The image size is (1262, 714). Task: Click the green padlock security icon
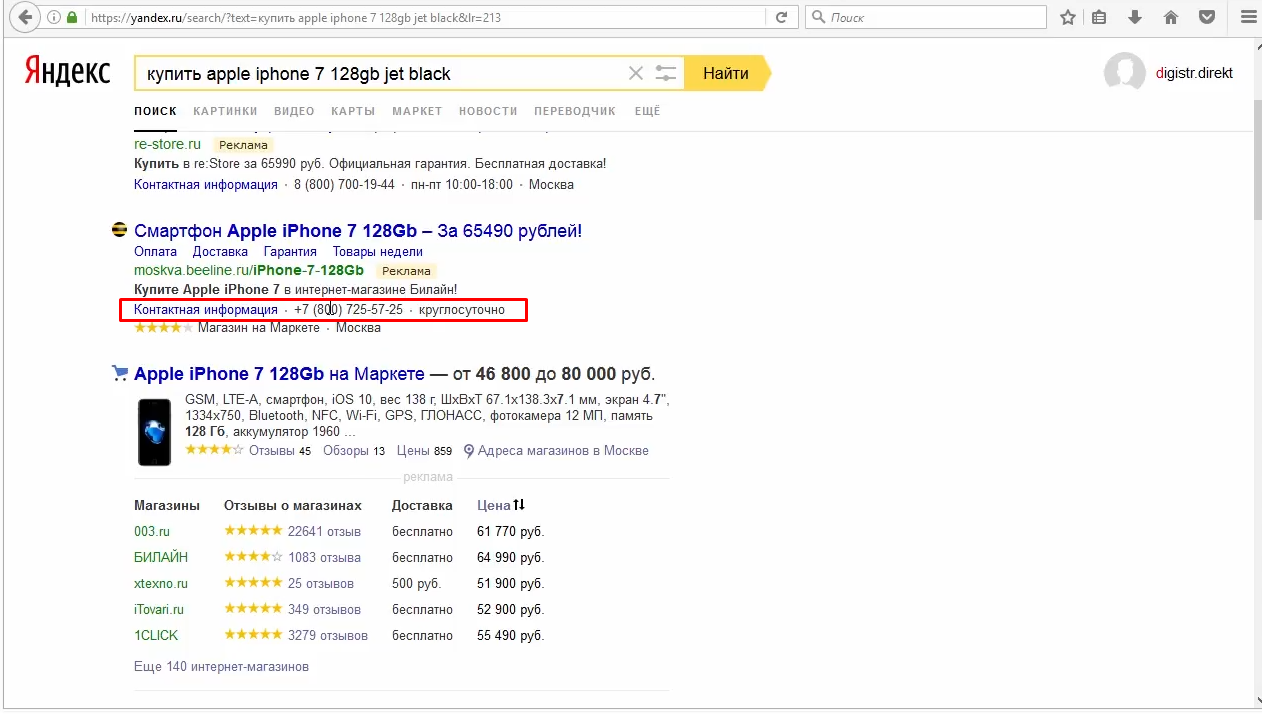pos(71,18)
